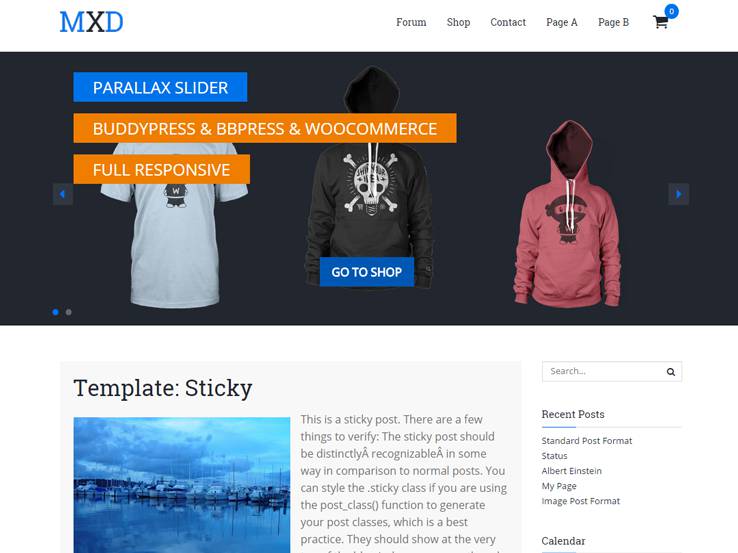Screen dimensions: 738x553
Task: Open the Standard Post Format link
Action: (586, 441)
